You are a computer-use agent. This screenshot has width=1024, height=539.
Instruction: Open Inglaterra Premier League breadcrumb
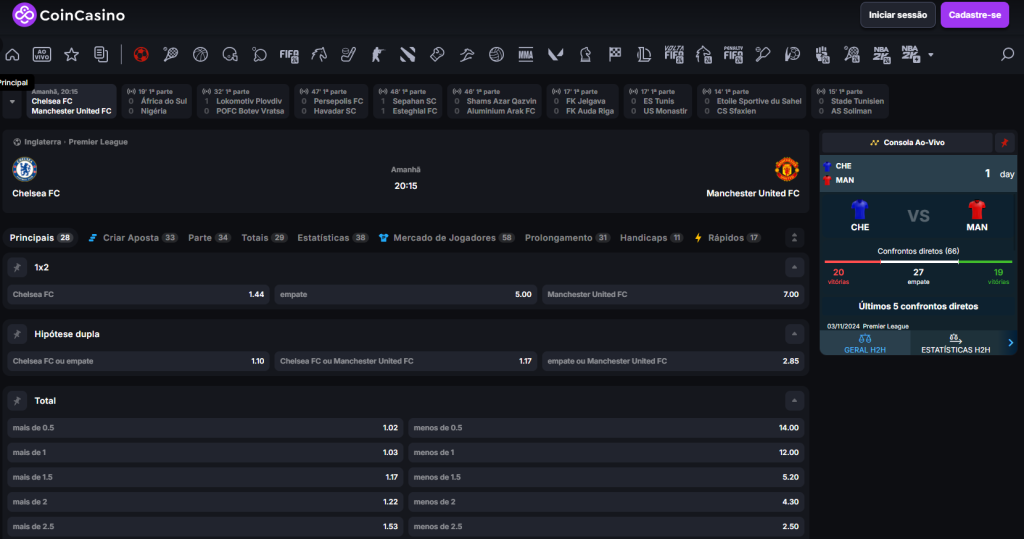pos(71,142)
